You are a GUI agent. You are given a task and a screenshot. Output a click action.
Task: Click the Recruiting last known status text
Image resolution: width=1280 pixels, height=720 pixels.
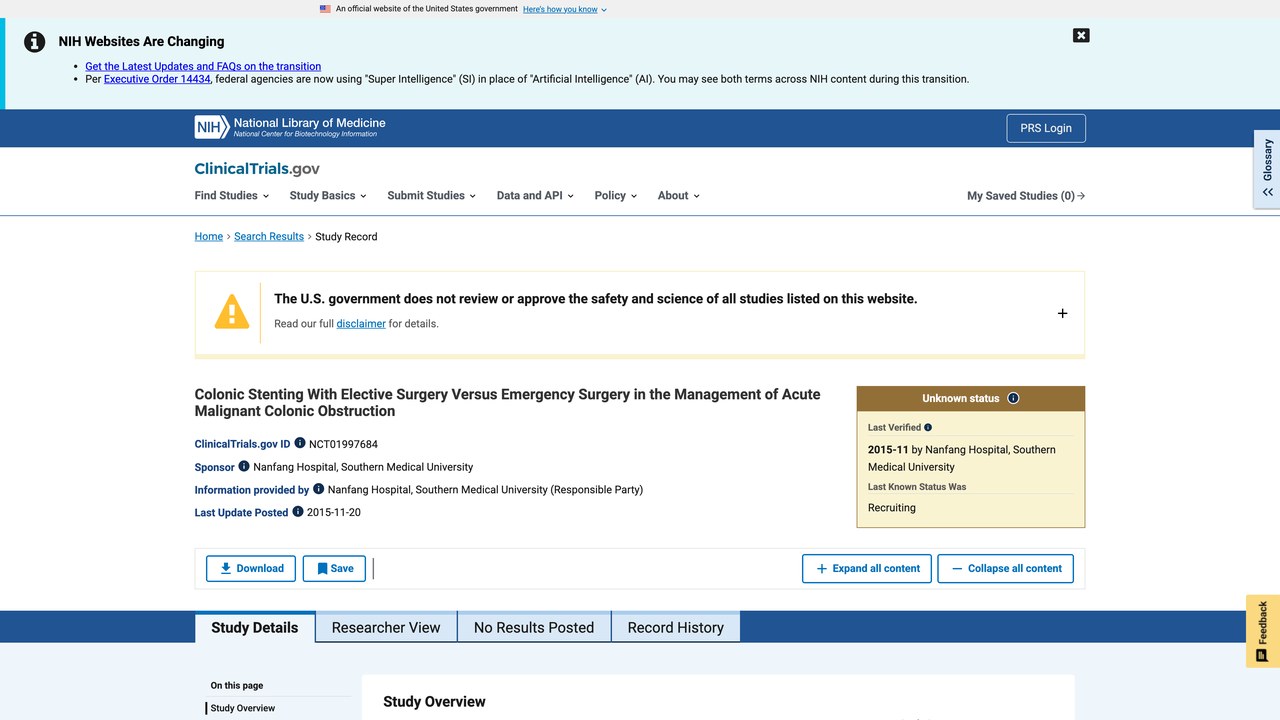pyautogui.click(x=892, y=508)
